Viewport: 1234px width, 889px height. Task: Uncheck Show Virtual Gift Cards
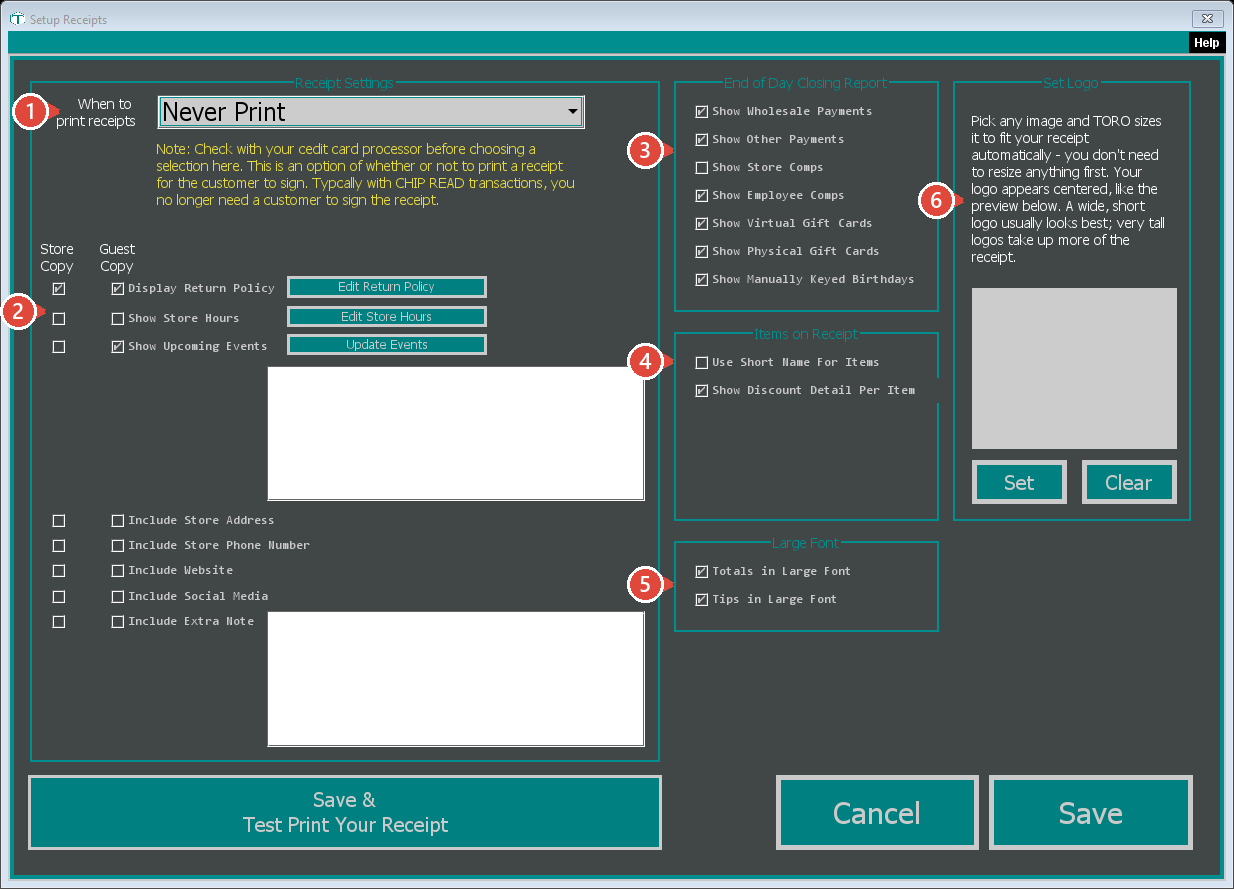coord(702,224)
